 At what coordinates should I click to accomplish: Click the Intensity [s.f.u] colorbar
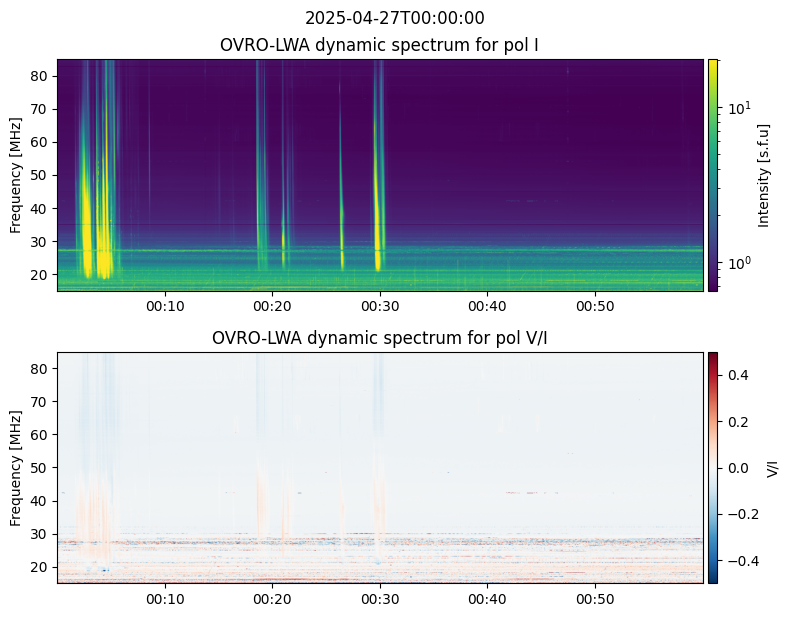(x=713, y=175)
